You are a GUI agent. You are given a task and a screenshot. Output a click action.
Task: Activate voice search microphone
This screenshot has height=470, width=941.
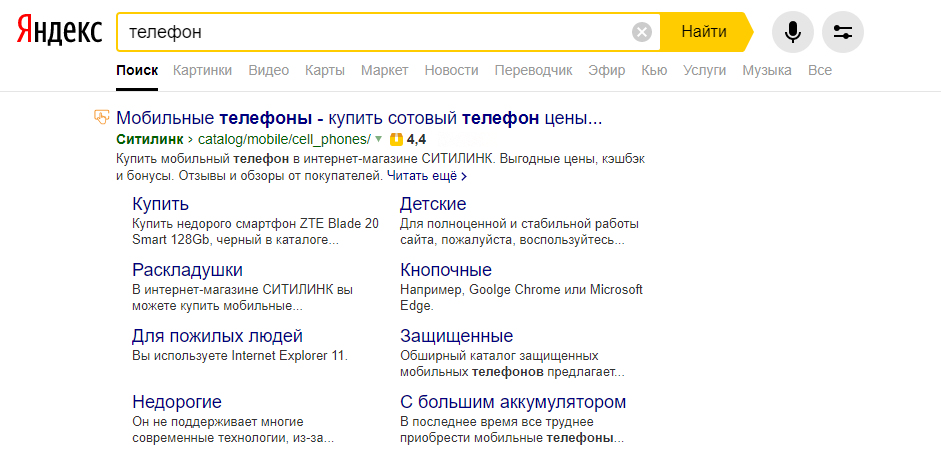792,32
